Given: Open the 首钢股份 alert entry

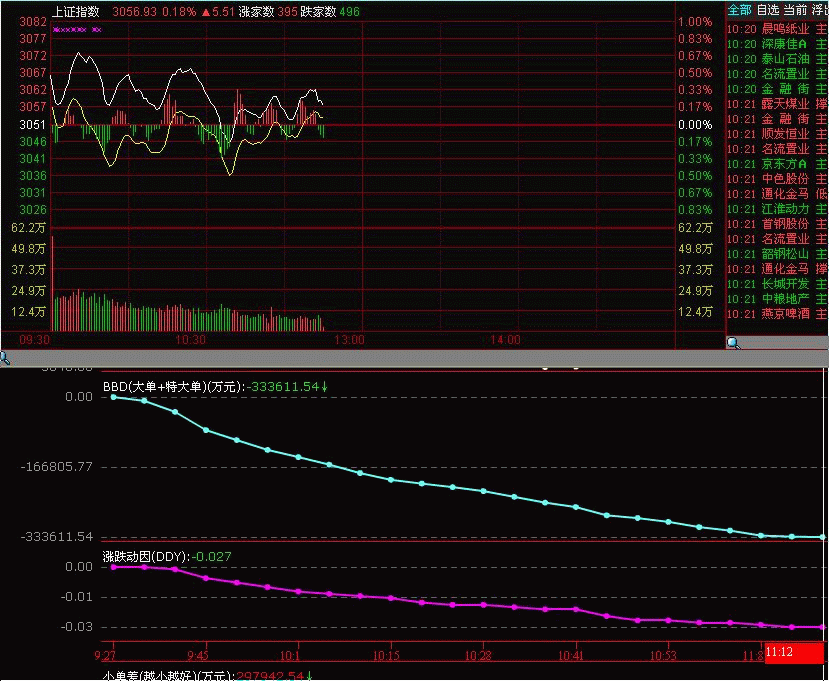Looking at the screenshot, I should pos(777,224).
